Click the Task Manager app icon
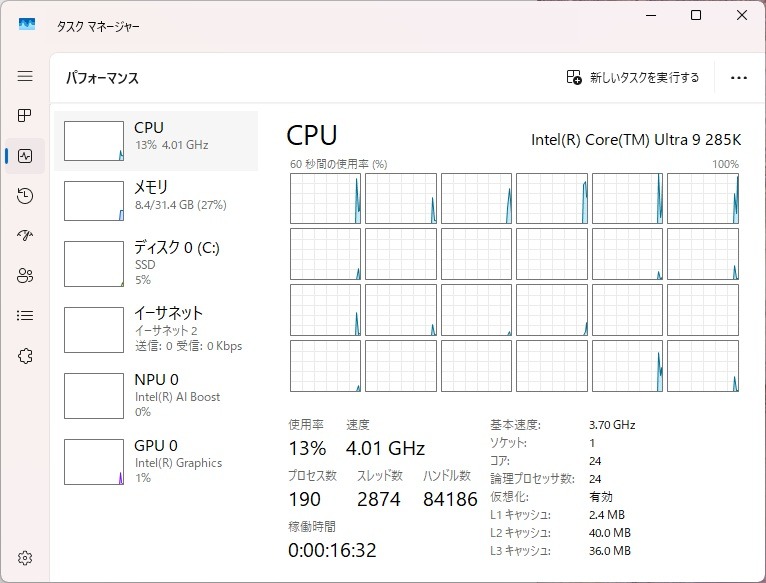 click(27, 26)
